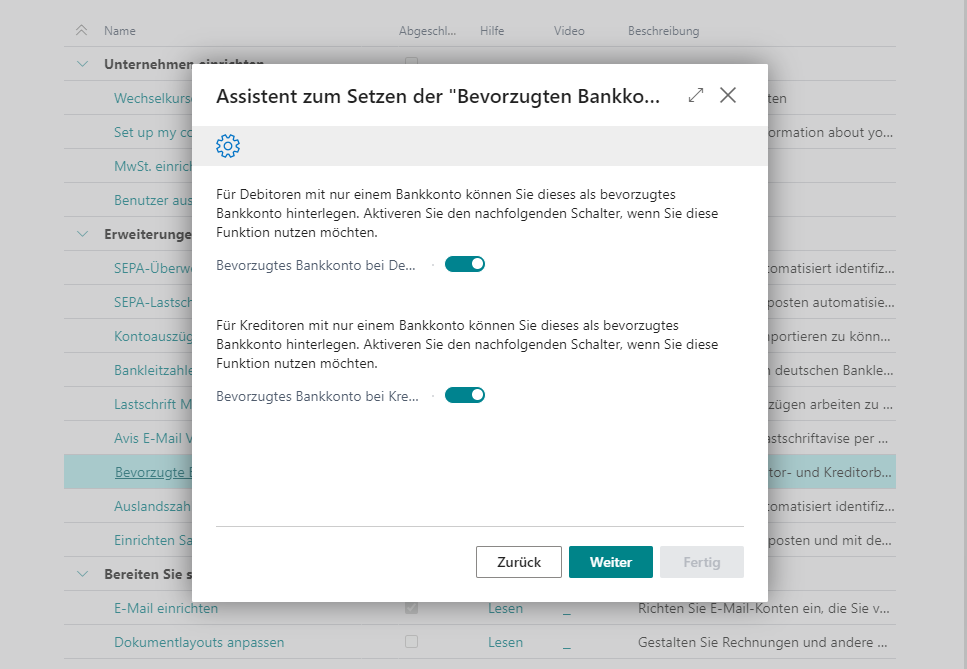Open the Bankleitzahlen setup link
Screen dimensions: 967x669
tap(153, 370)
